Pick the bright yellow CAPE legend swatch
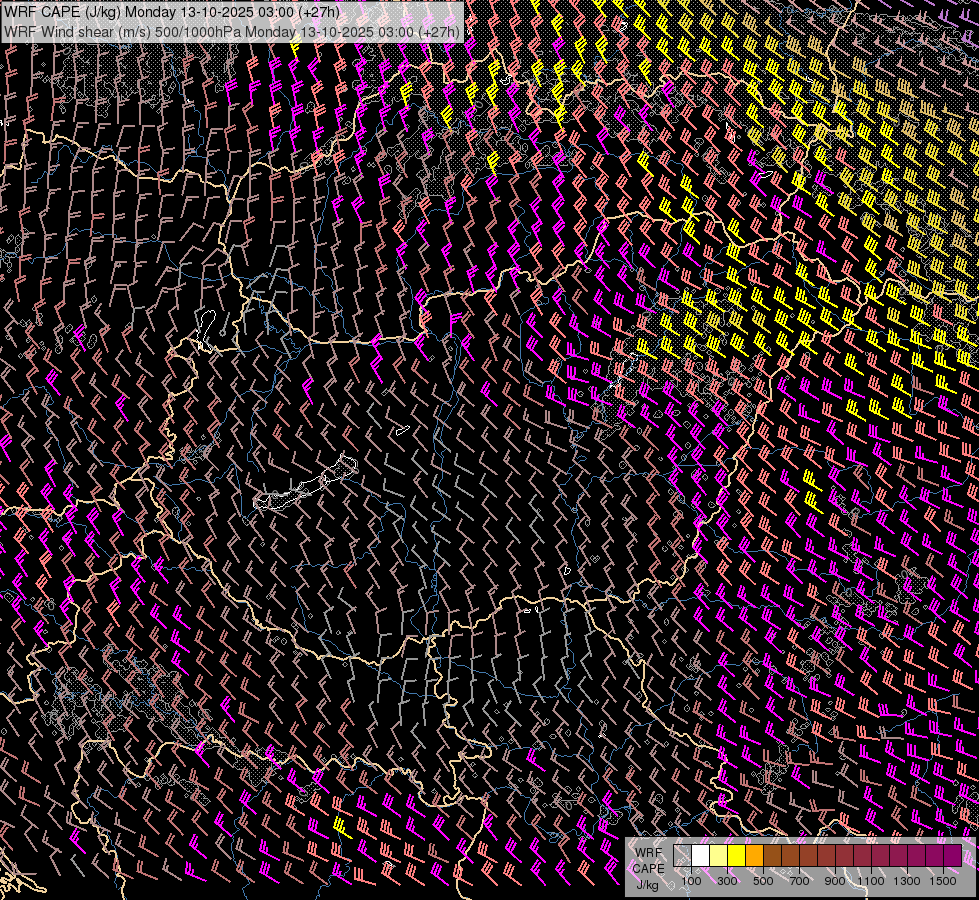 click(736, 856)
